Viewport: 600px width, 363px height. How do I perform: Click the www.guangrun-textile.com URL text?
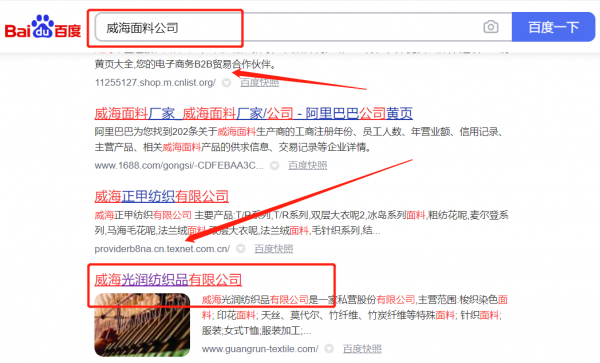point(260,349)
